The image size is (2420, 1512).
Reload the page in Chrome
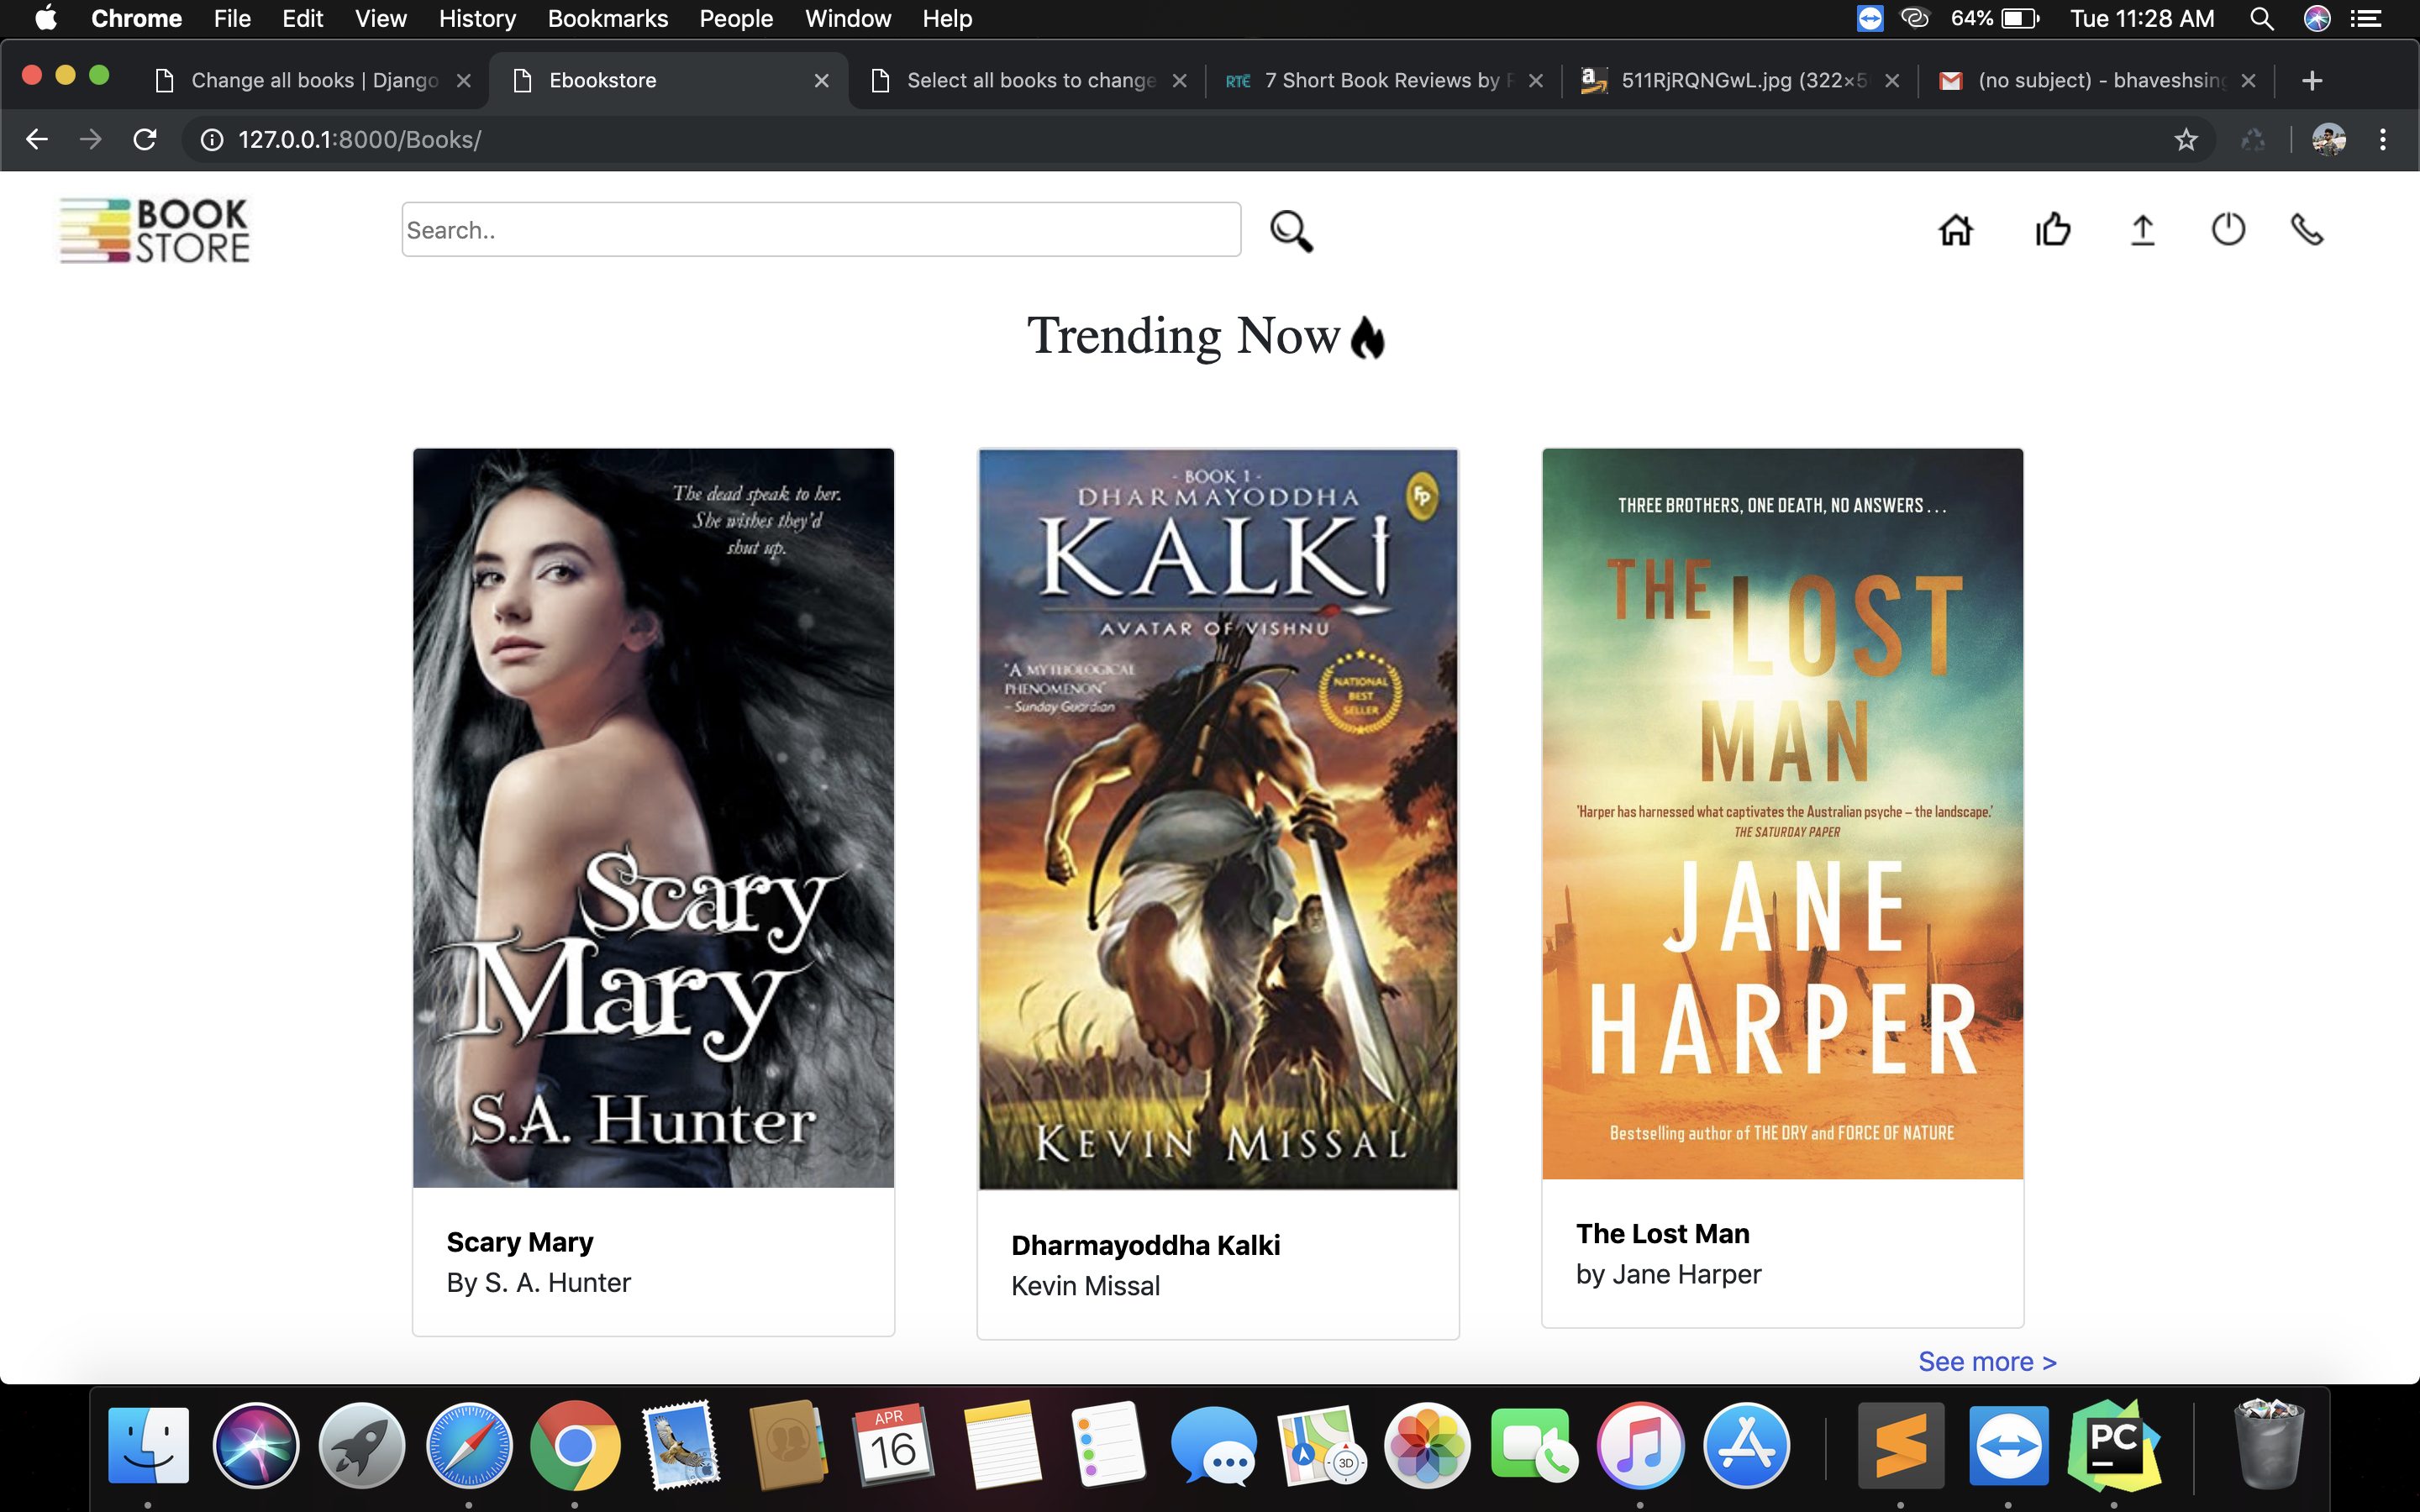(145, 140)
